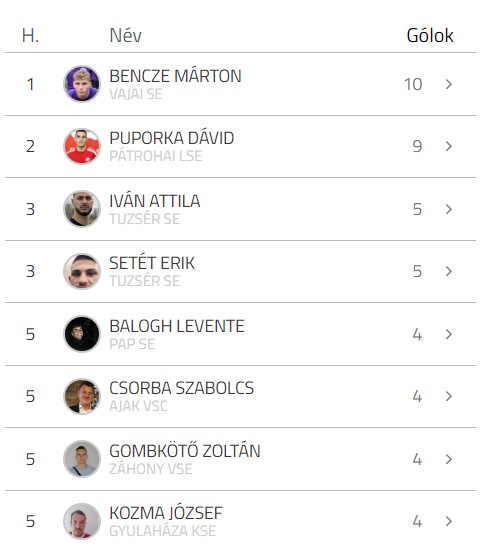Open Kozma József's avatar

coord(82,521)
